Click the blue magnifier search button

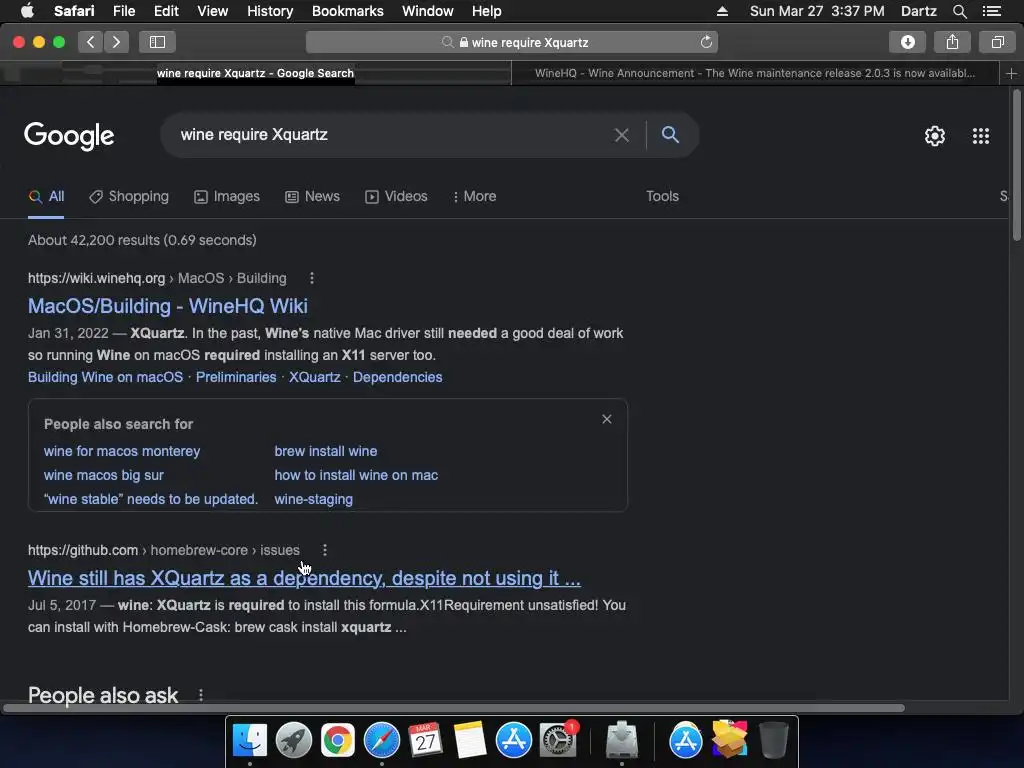(x=670, y=135)
